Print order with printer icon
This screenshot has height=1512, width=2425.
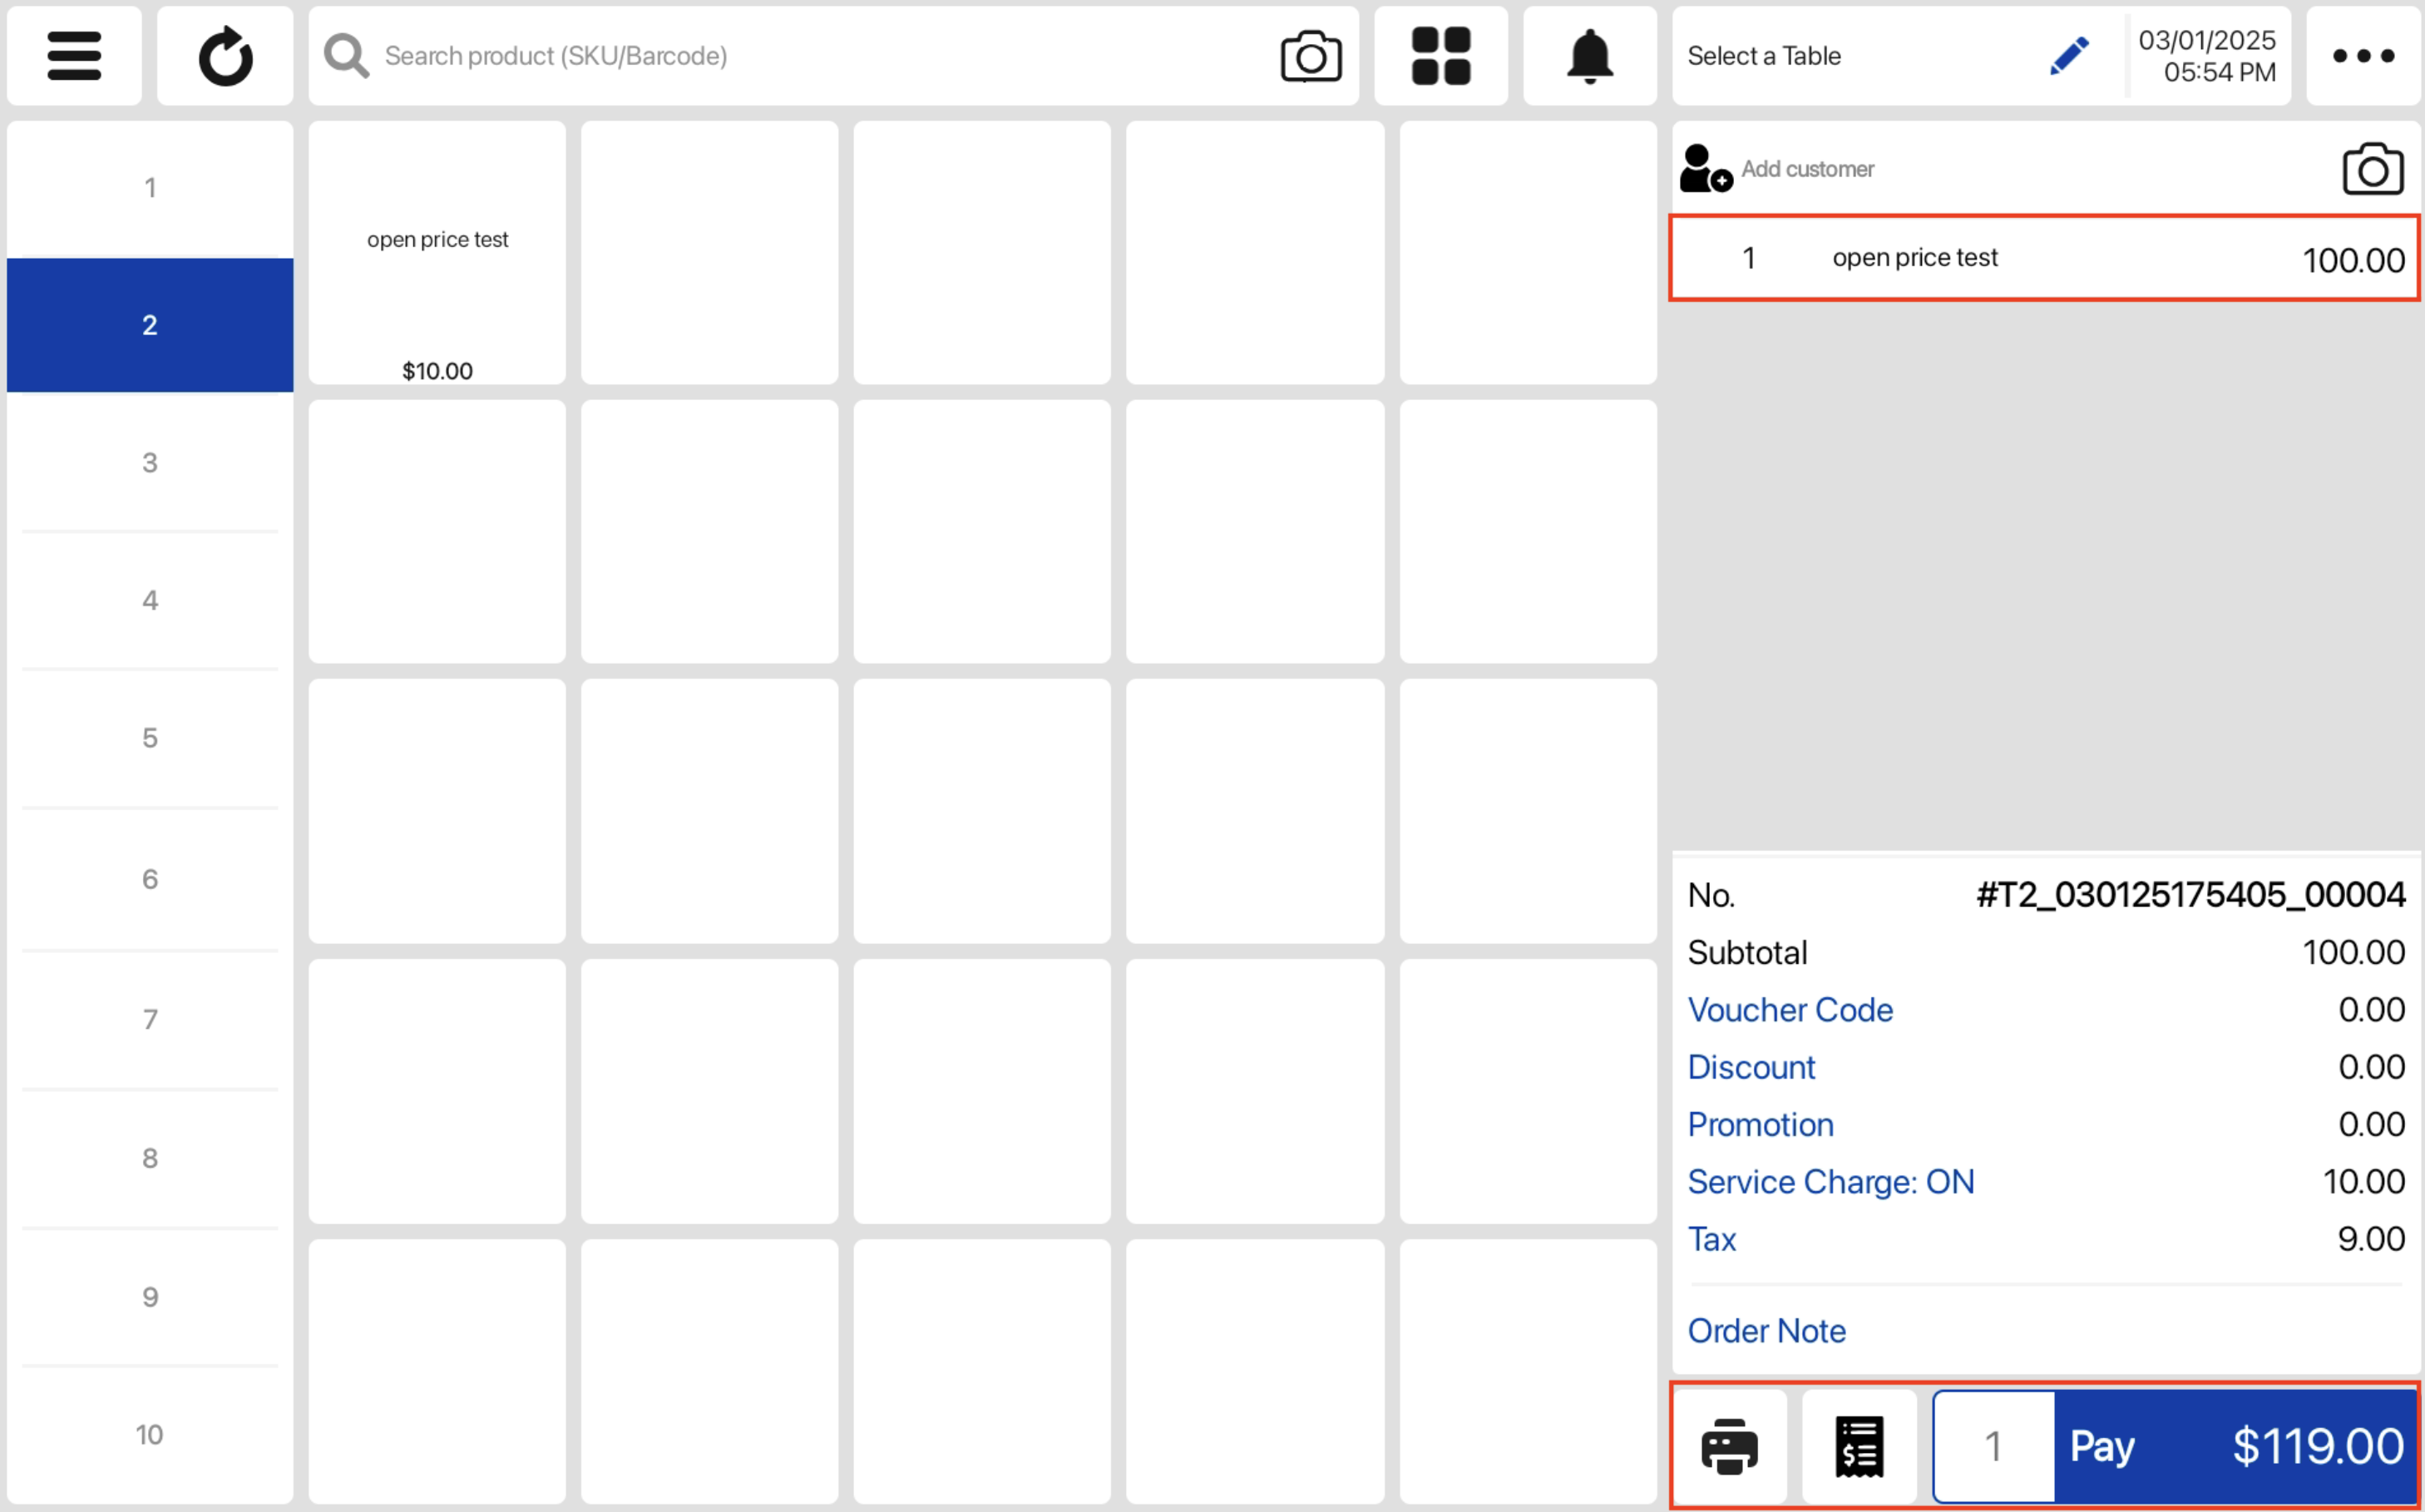click(x=1729, y=1446)
